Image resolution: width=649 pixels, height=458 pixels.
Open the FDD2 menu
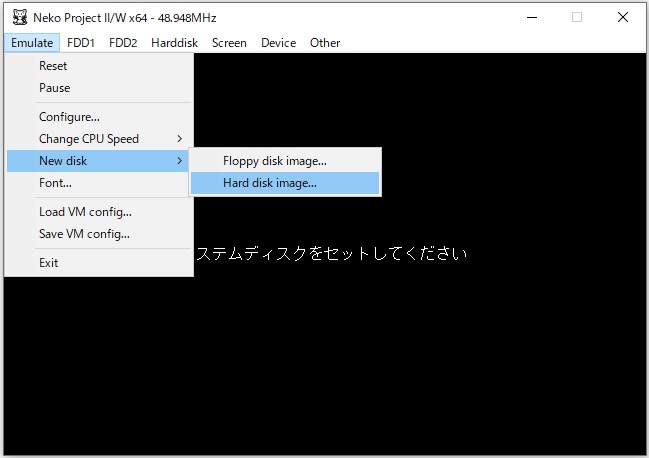click(123, 43)
